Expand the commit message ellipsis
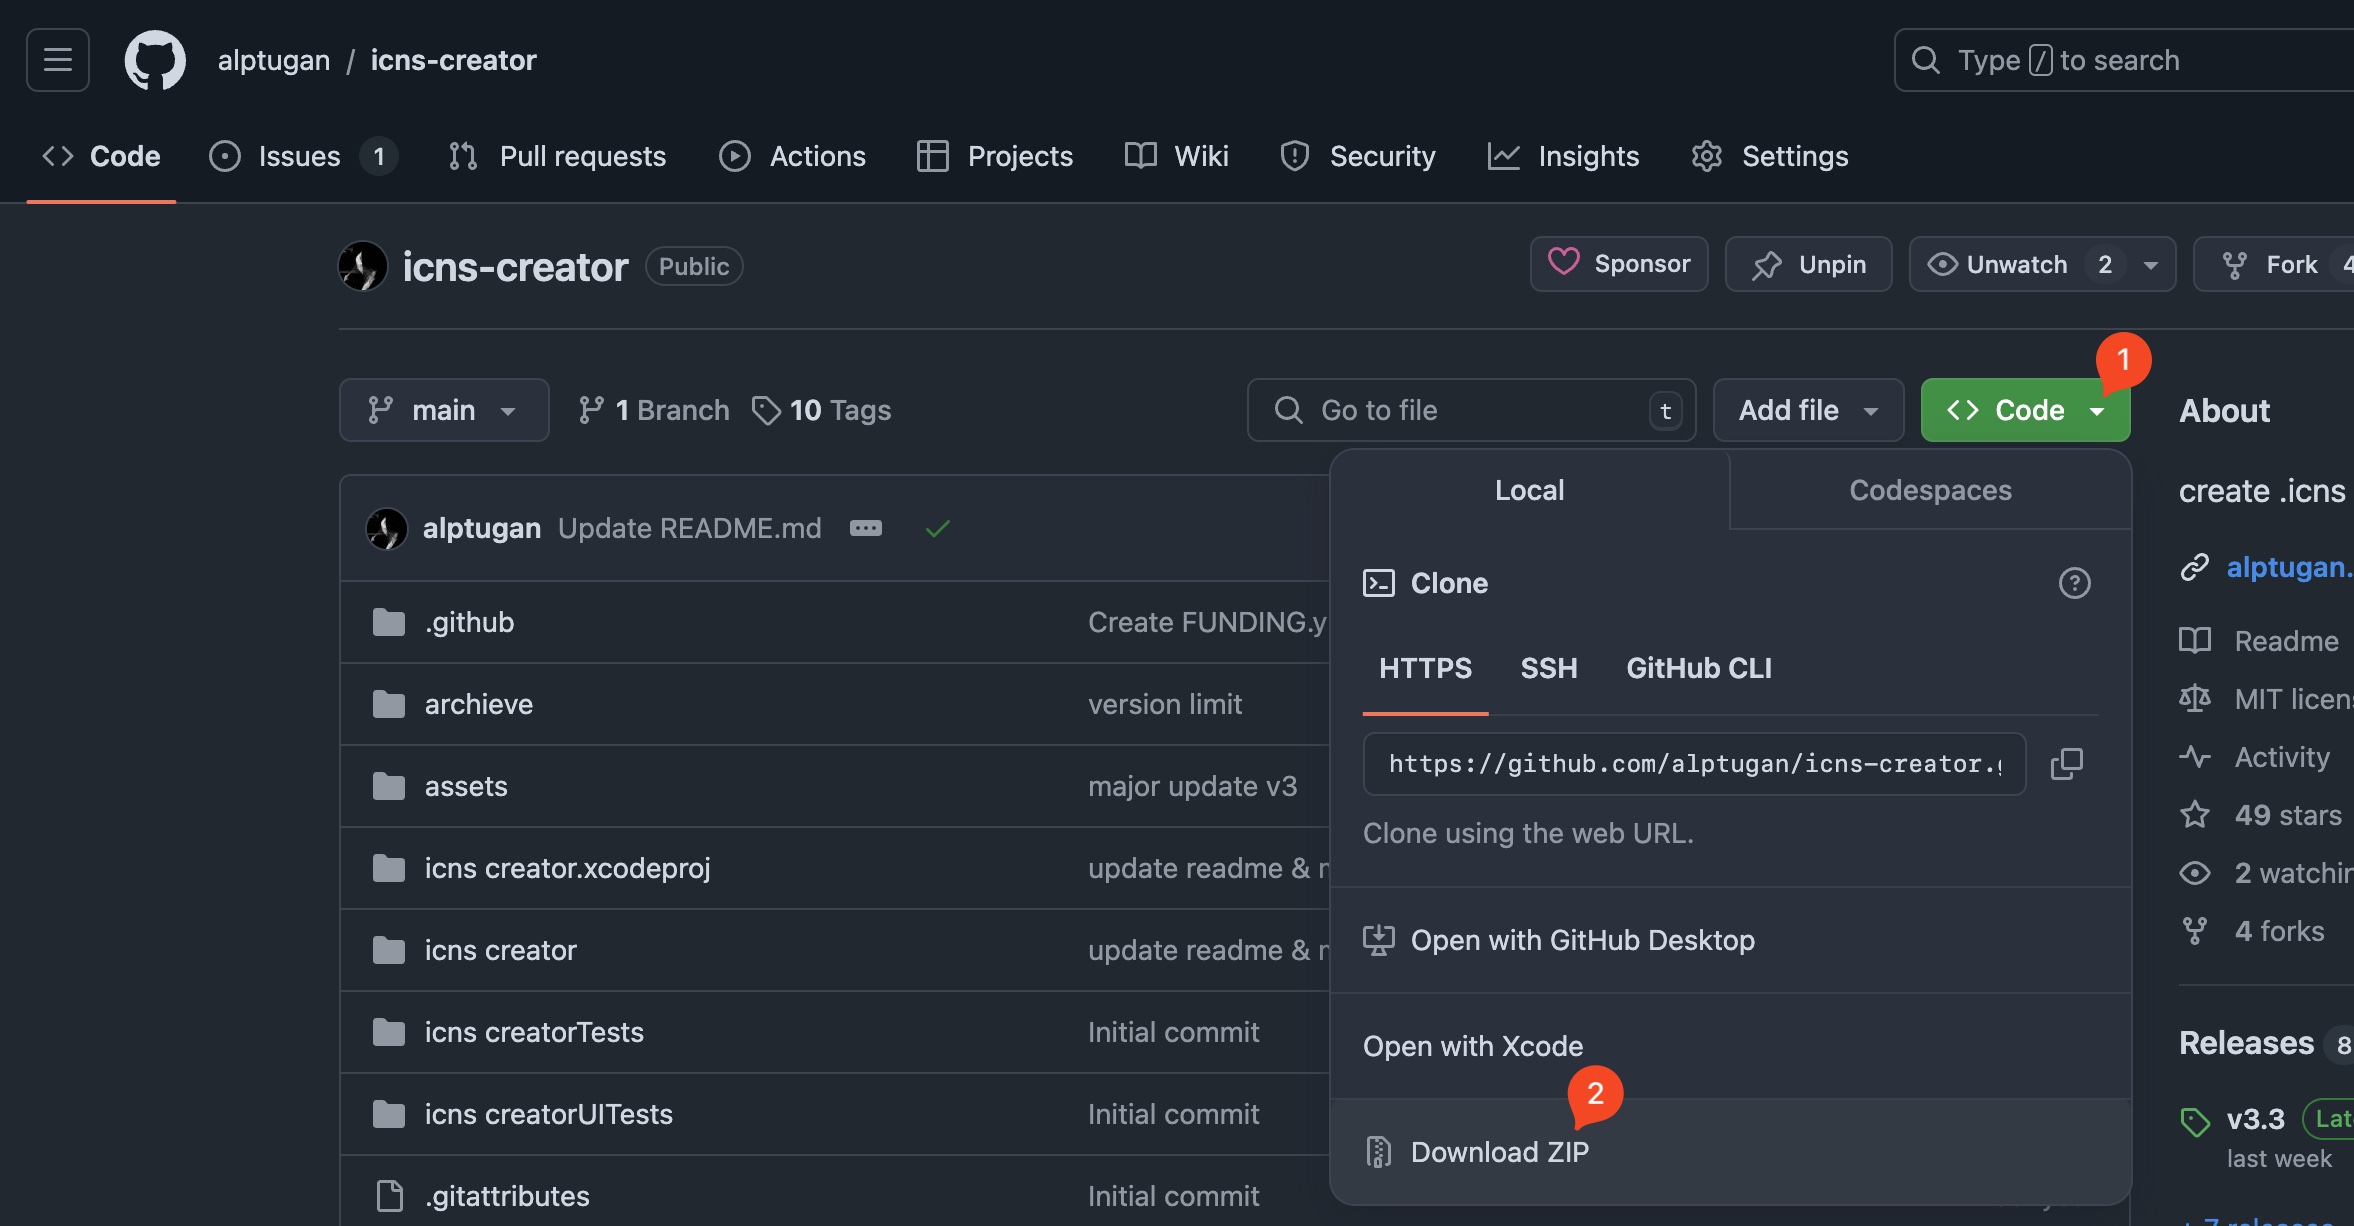 [x=865, y=528]
